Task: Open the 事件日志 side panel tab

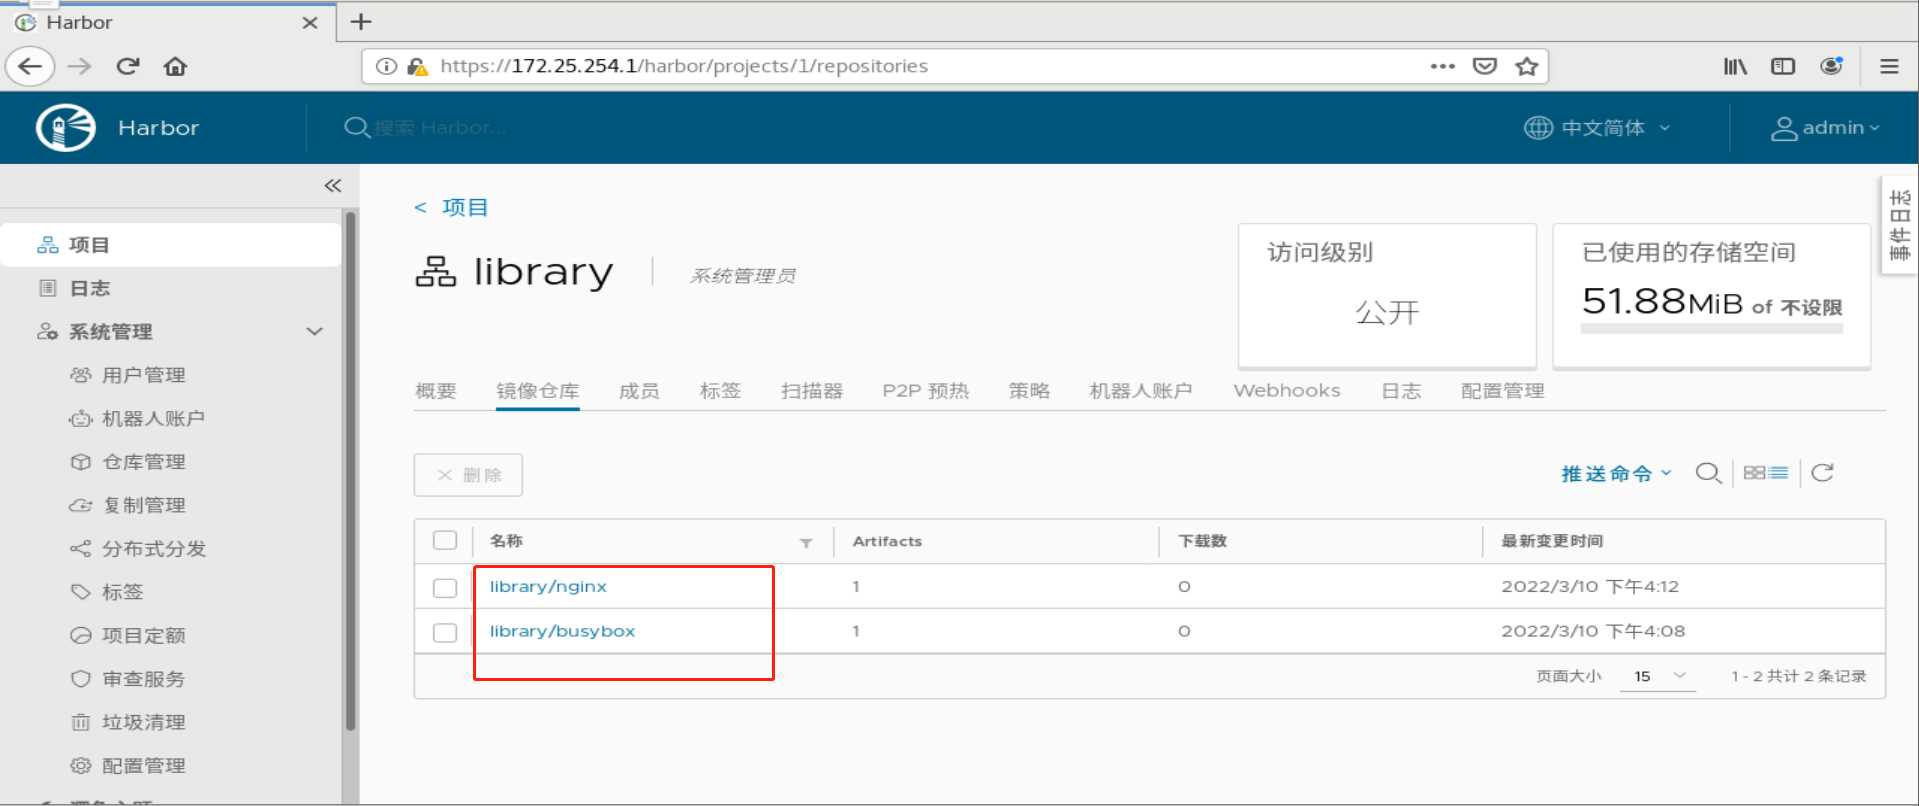Action: click(1899, 224)
